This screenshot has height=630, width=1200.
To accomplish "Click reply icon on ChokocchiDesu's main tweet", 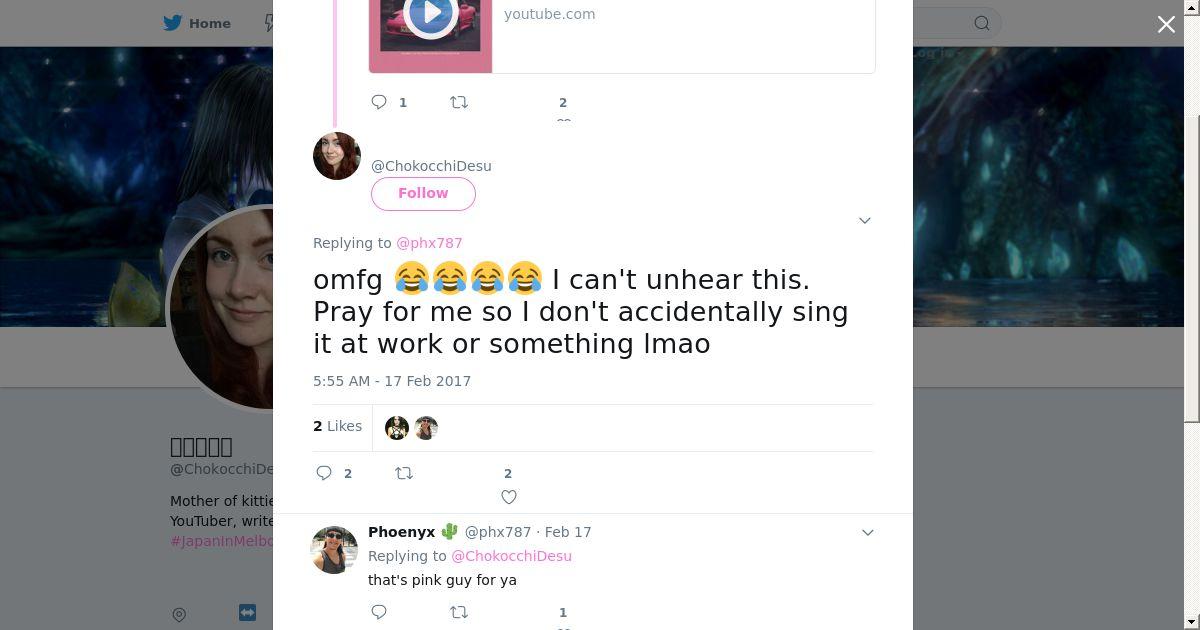I will [324, 473].
